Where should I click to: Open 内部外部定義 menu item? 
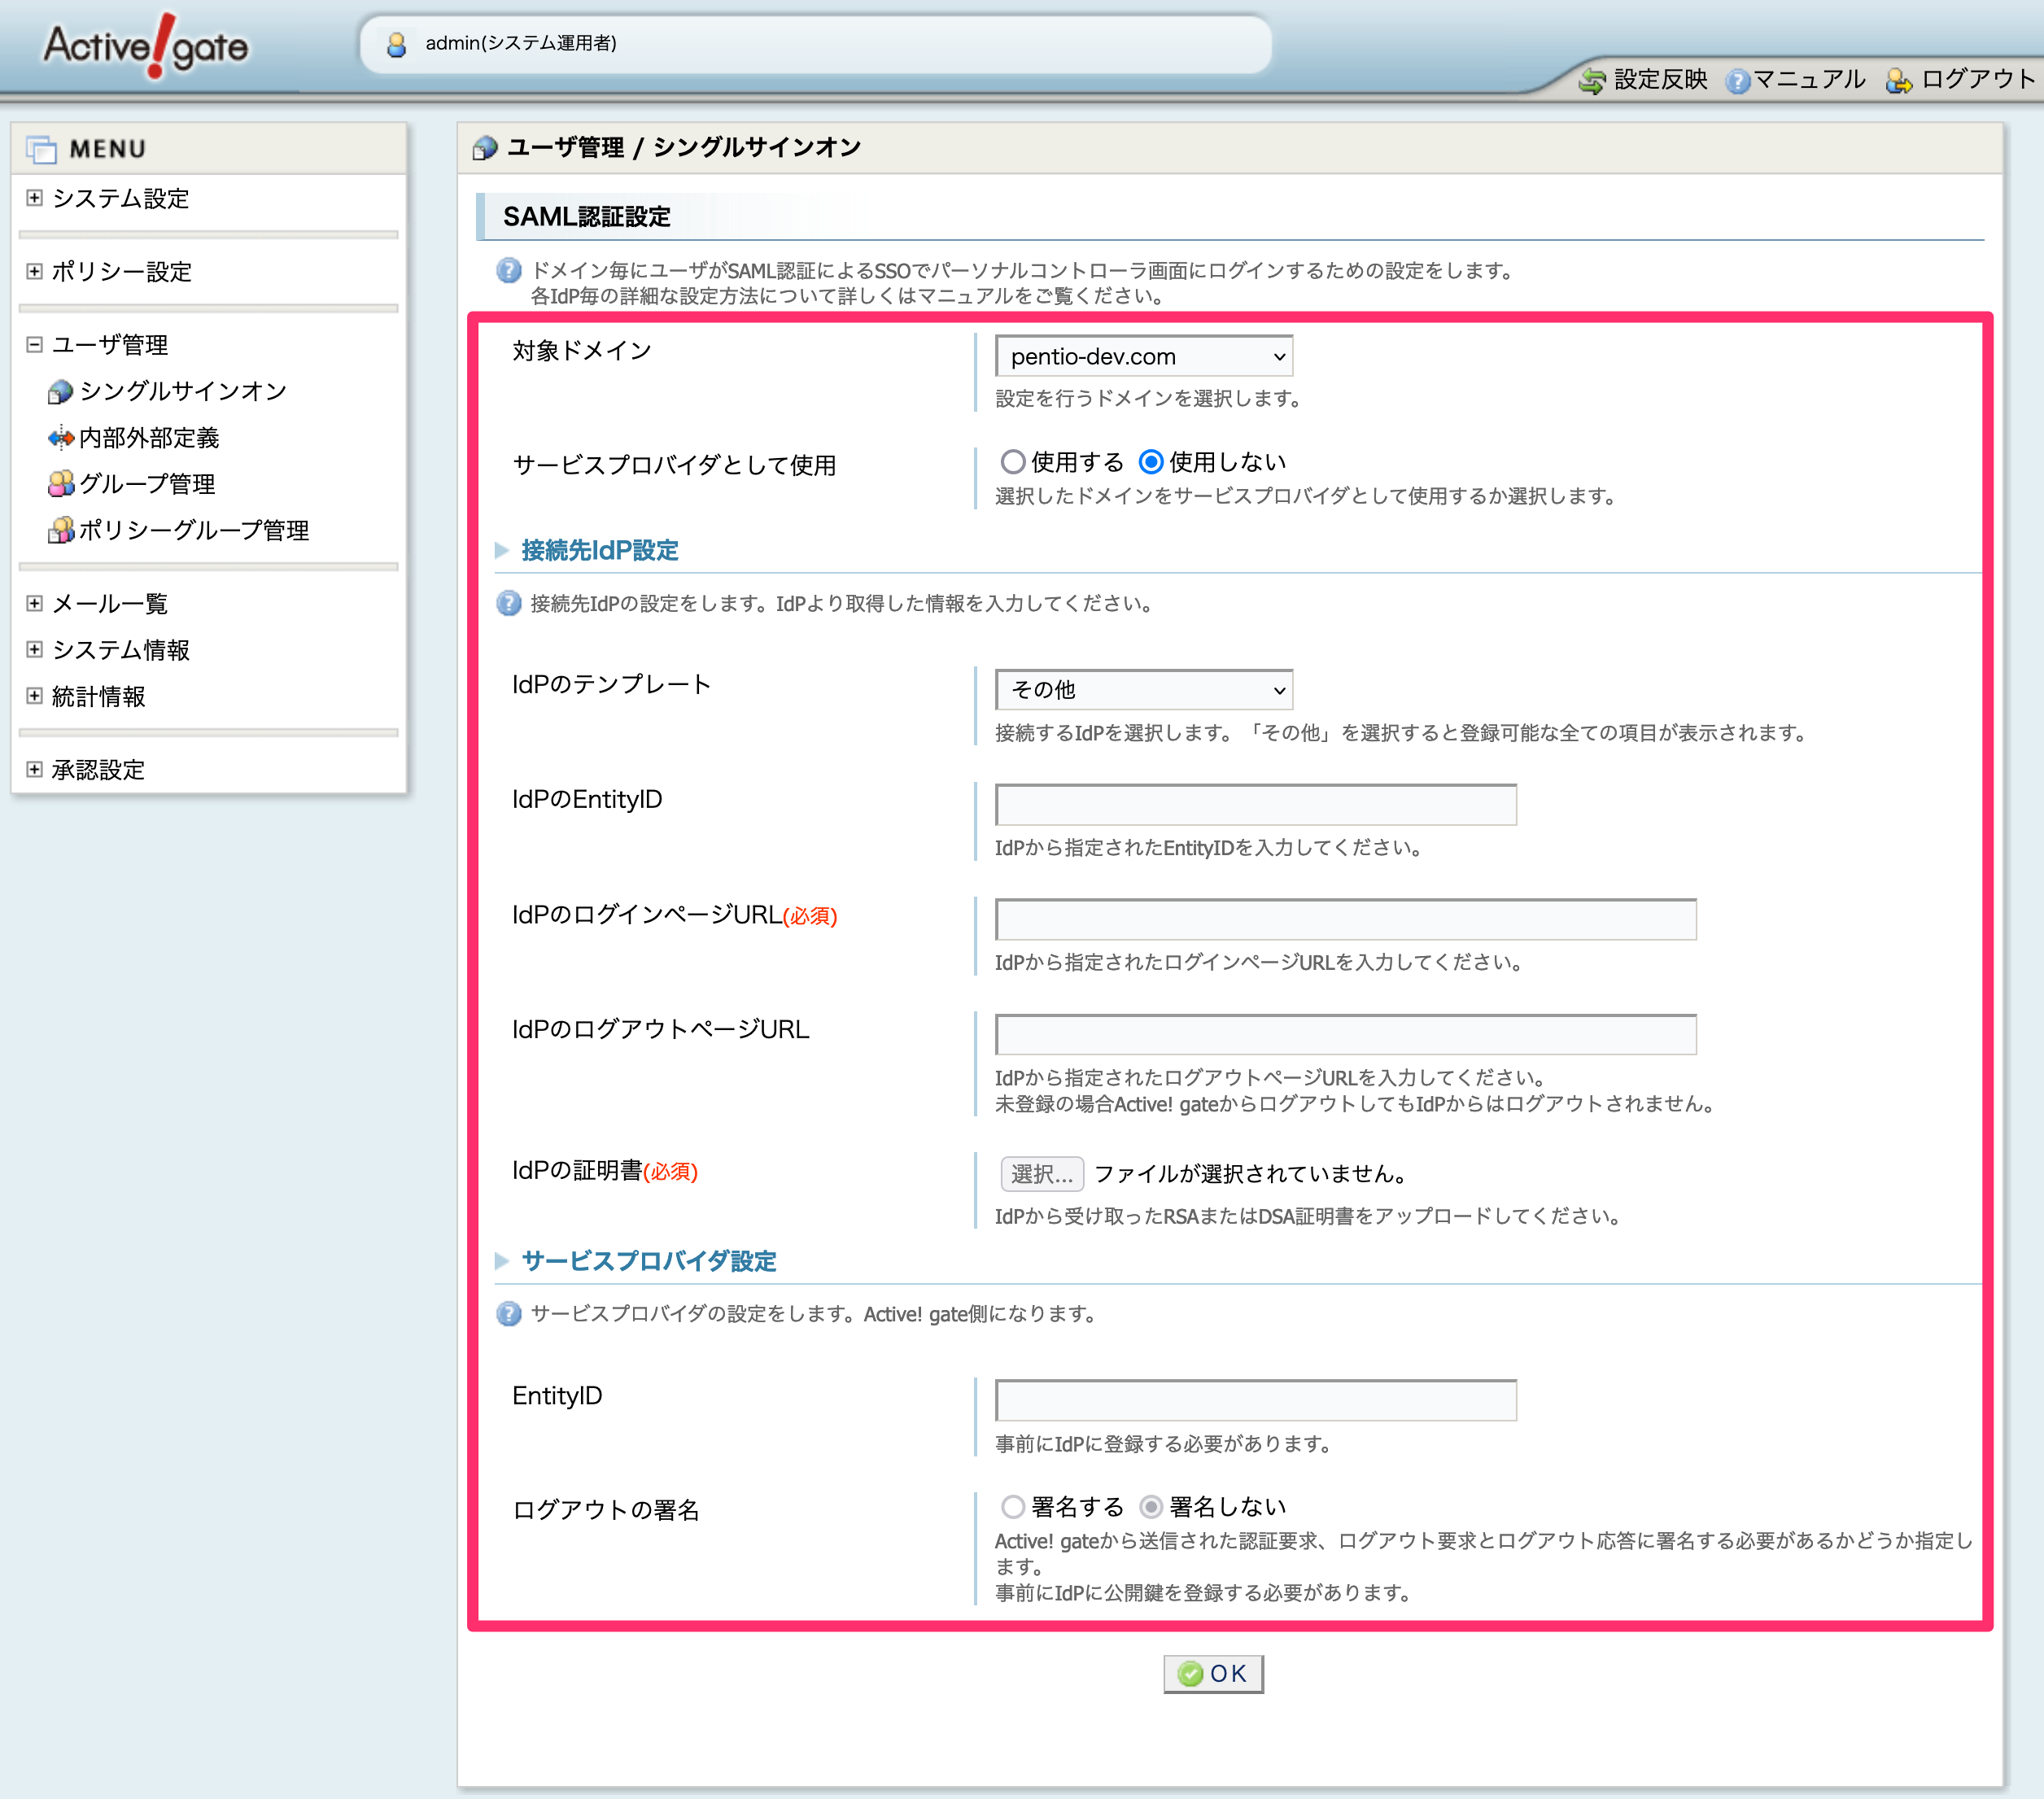click(x=149, y=438)
